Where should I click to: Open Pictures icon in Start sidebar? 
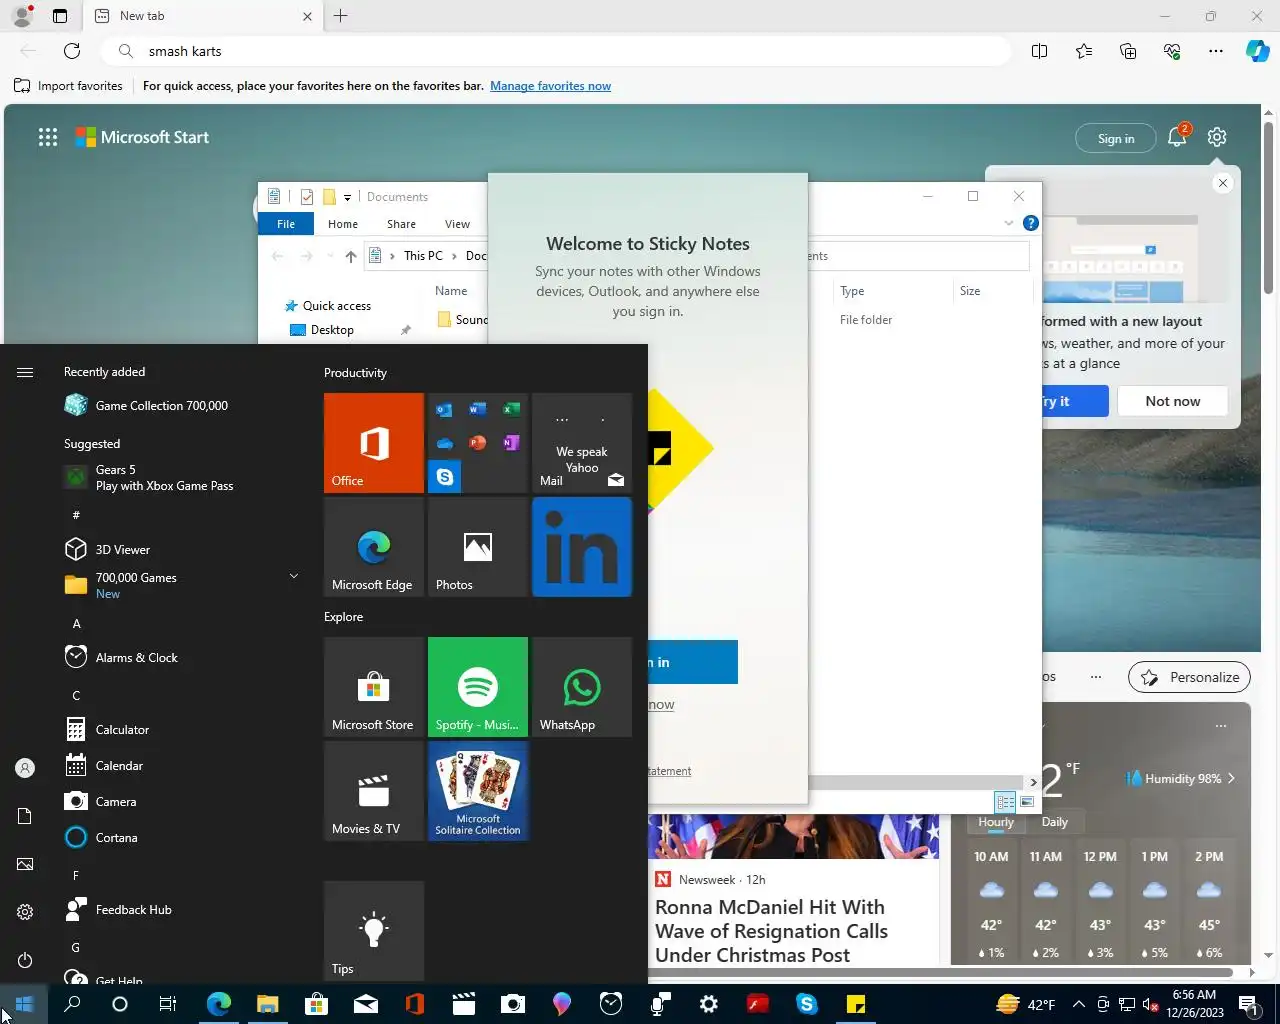[x=25, y=864]
